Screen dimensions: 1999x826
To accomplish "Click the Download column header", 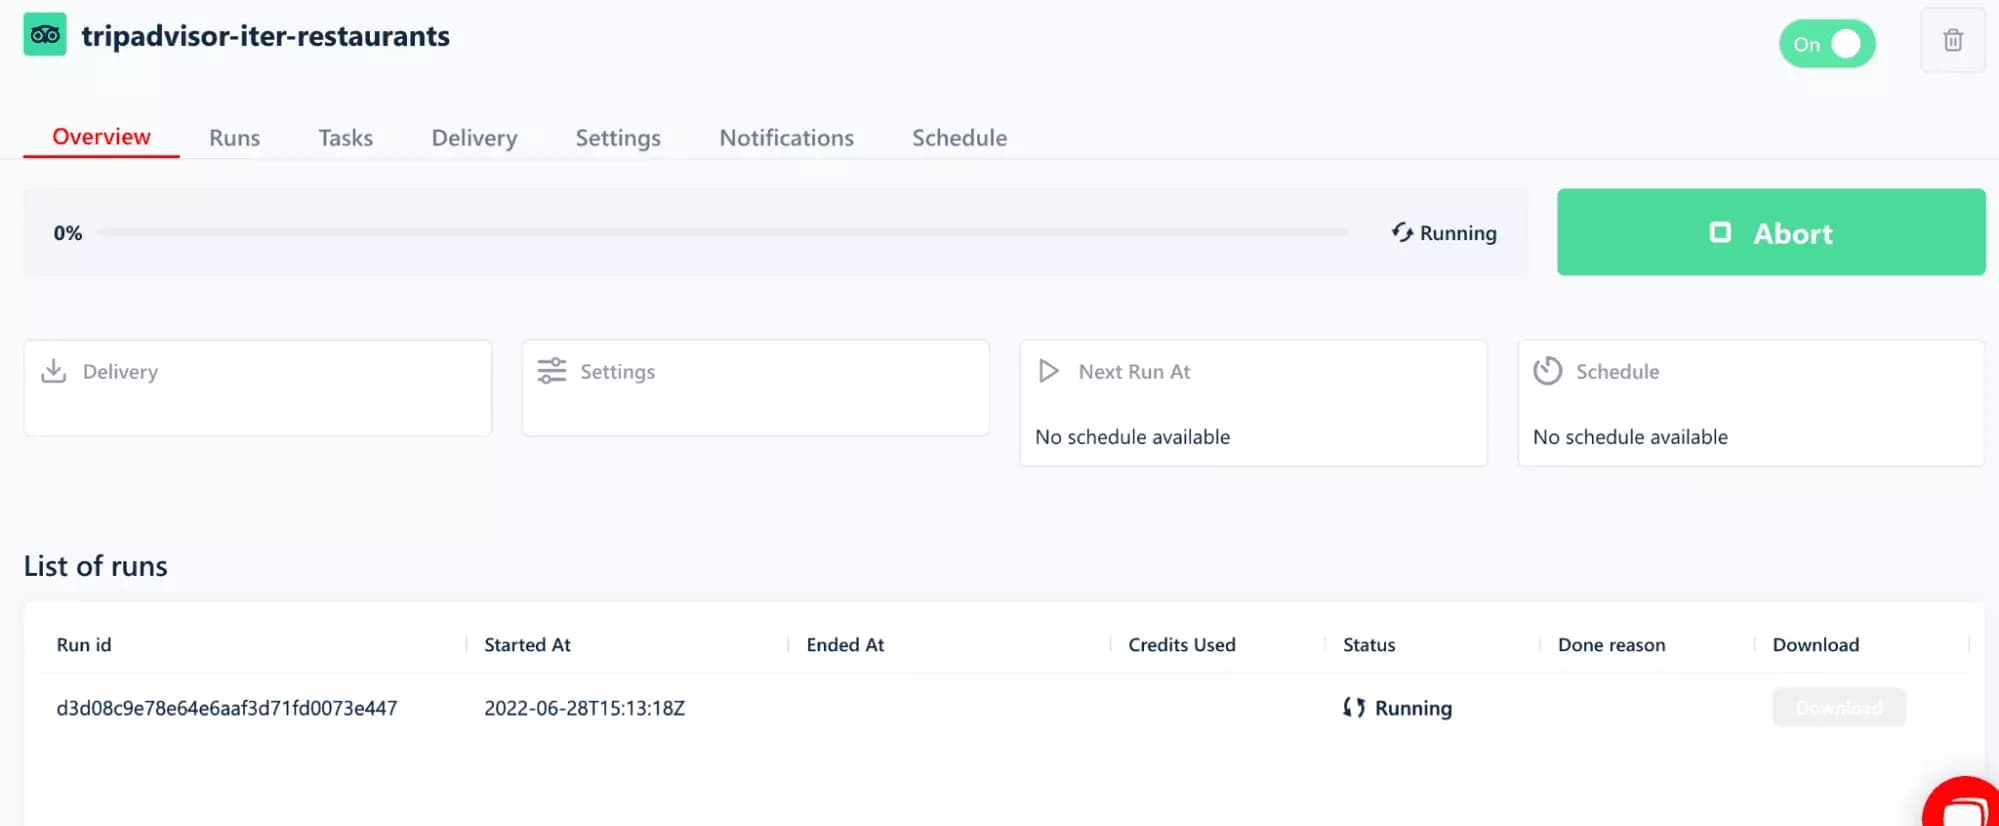I will coord(1816,645).
